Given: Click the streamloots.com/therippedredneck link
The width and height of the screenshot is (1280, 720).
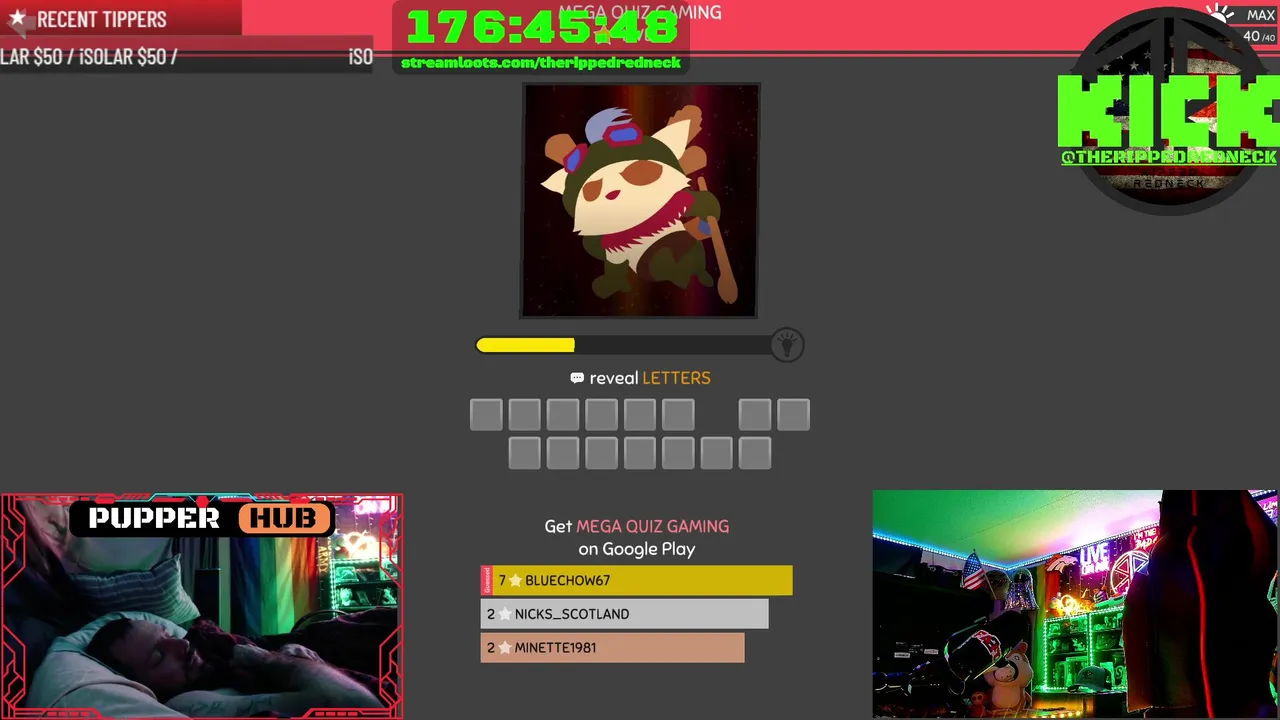Looking at the screenshot, I should 541,62.
